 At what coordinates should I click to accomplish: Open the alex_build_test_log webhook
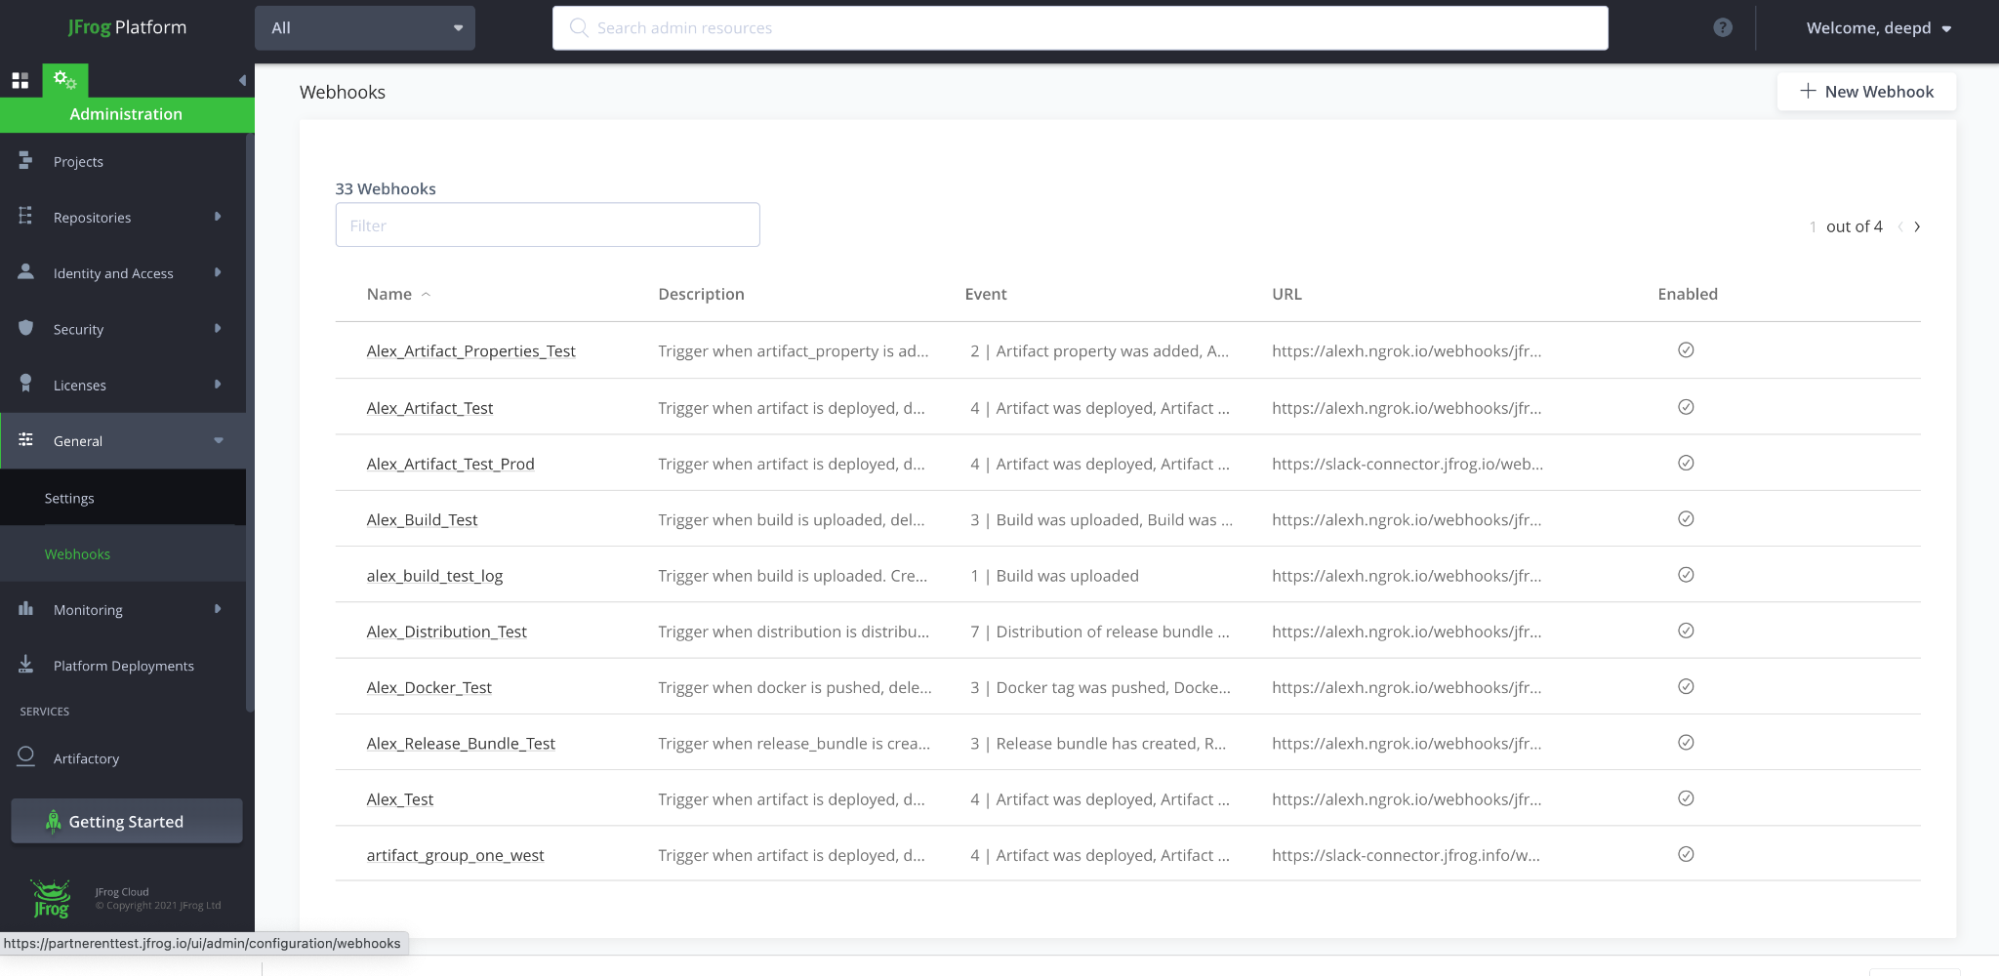click(x=435, y=576)
